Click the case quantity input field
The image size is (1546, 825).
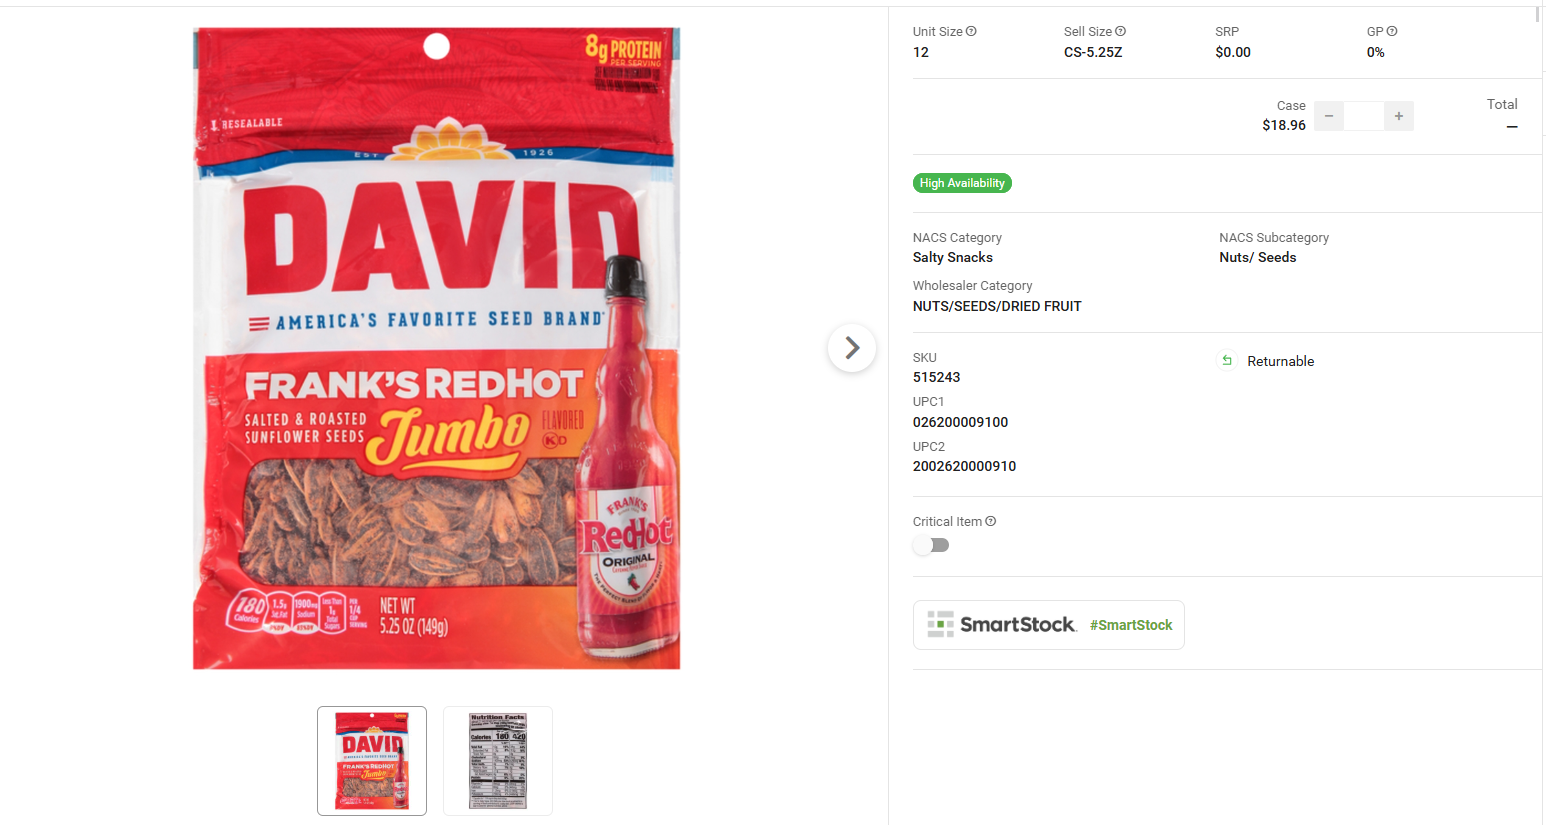(1364, 117)
